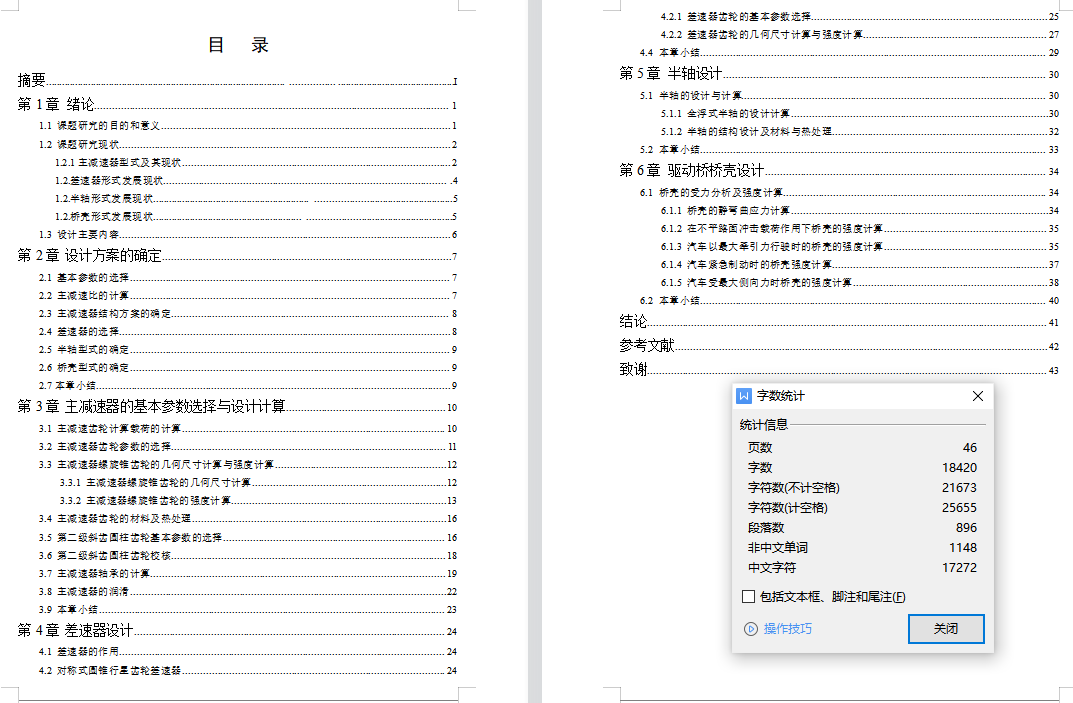Click the 2.2 主减速比的计算 entry
The image size is (1073, 703).
tap(85, 296)
